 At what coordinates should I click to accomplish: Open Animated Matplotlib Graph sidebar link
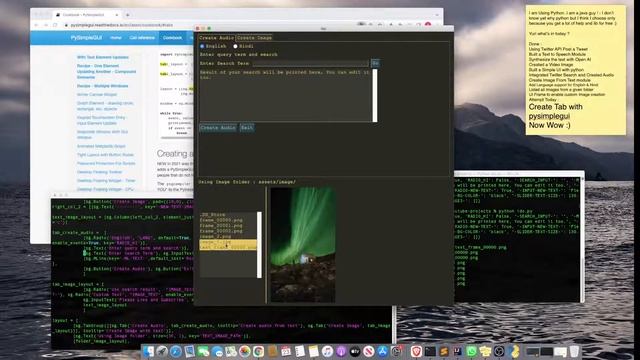[101, 146]
